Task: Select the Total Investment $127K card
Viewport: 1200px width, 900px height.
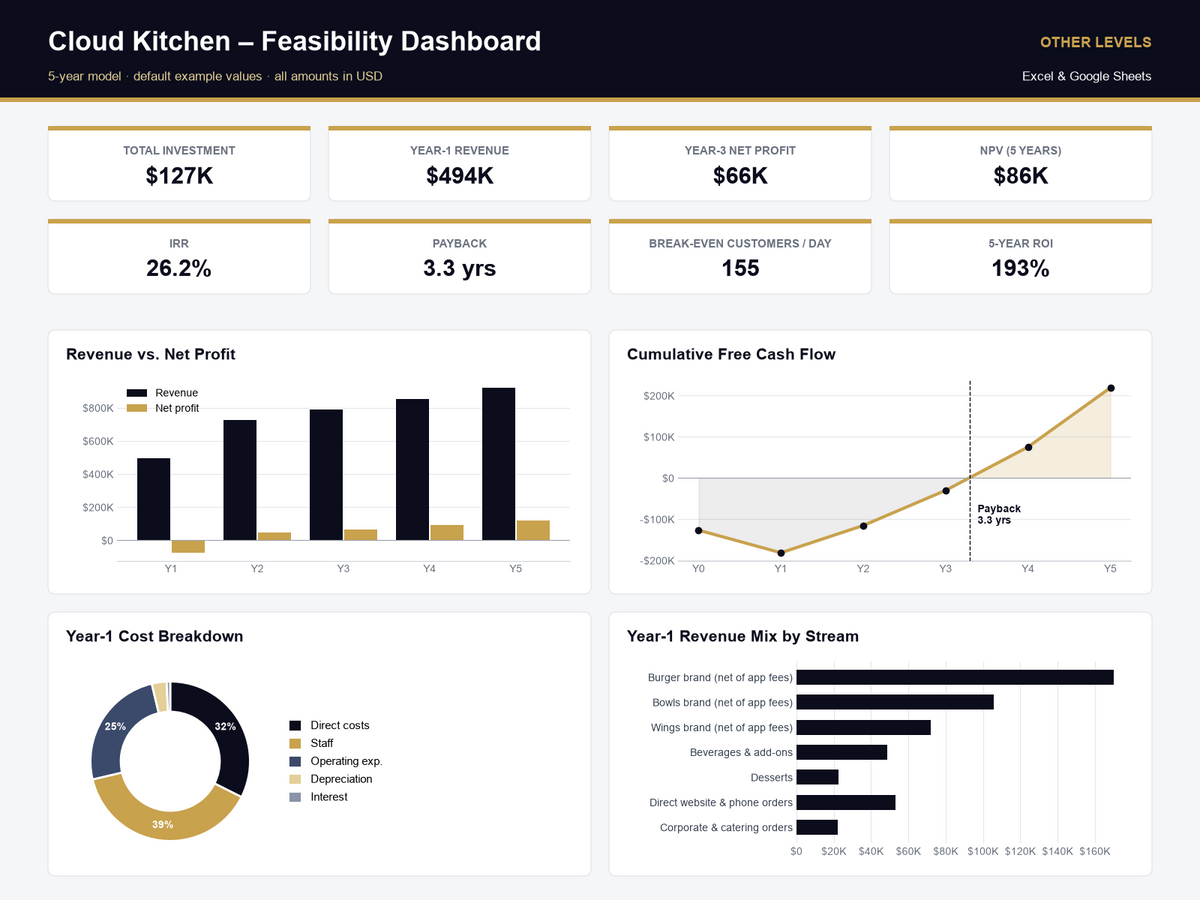Action: 179,164
